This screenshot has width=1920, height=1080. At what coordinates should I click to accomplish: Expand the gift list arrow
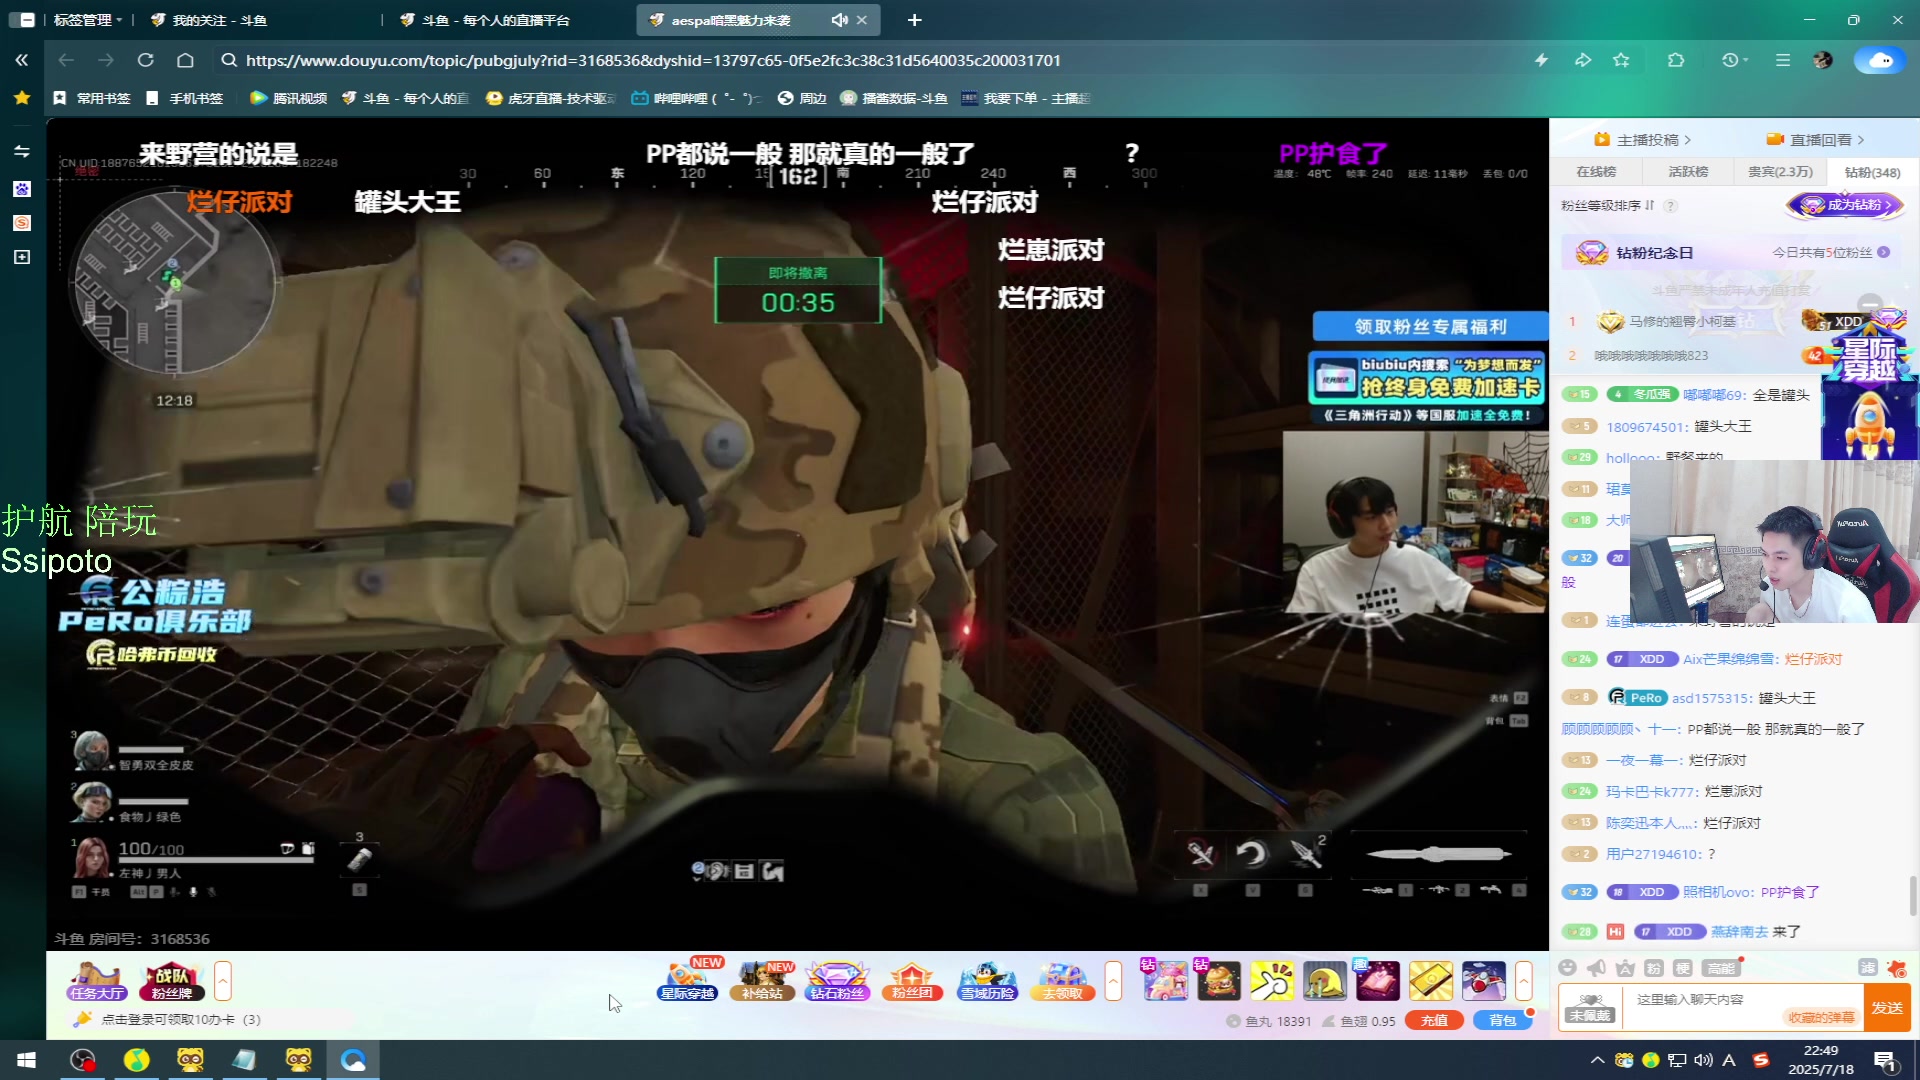pos(1523,981)
